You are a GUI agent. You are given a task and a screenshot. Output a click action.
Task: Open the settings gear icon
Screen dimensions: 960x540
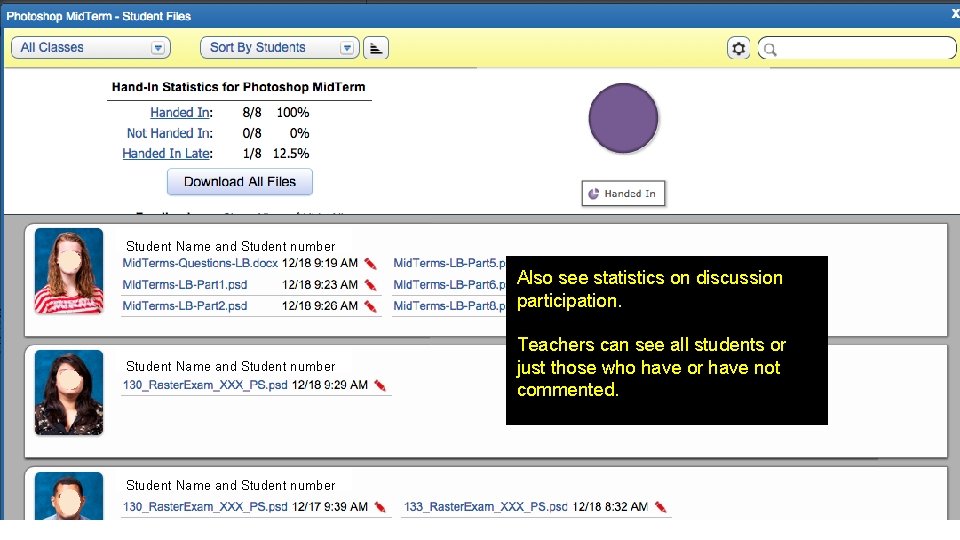738,48
